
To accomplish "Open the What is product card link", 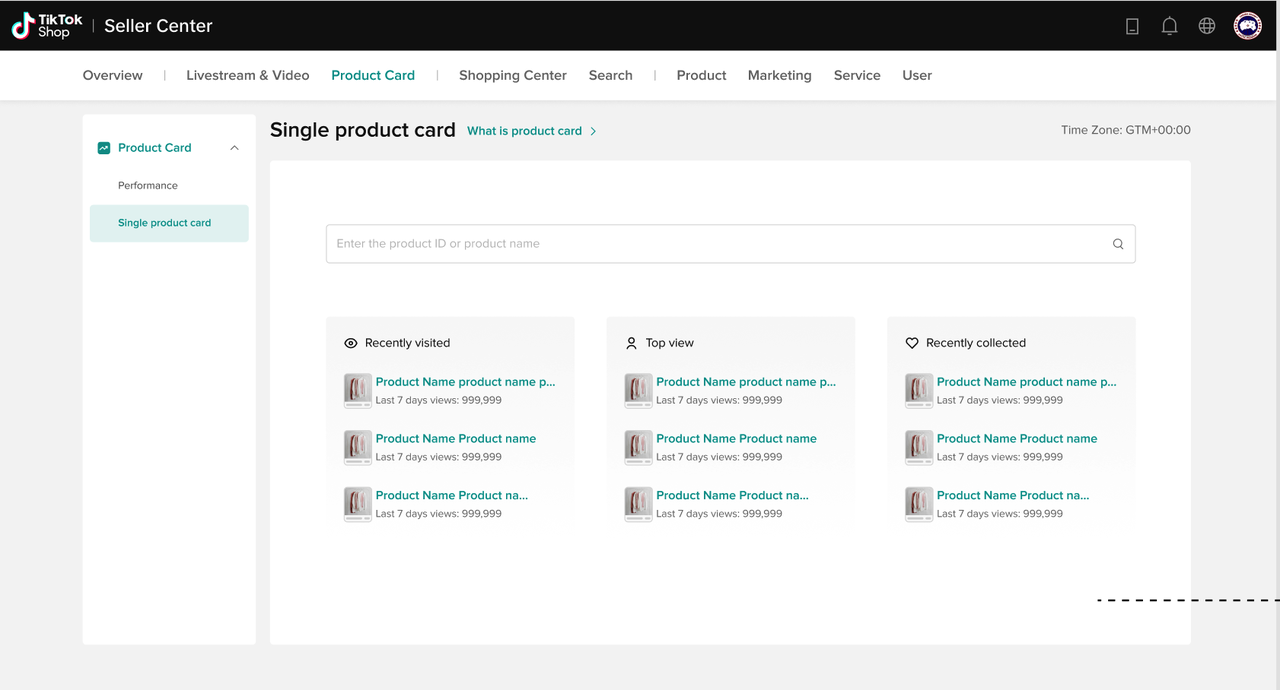I will pos(524,131).
